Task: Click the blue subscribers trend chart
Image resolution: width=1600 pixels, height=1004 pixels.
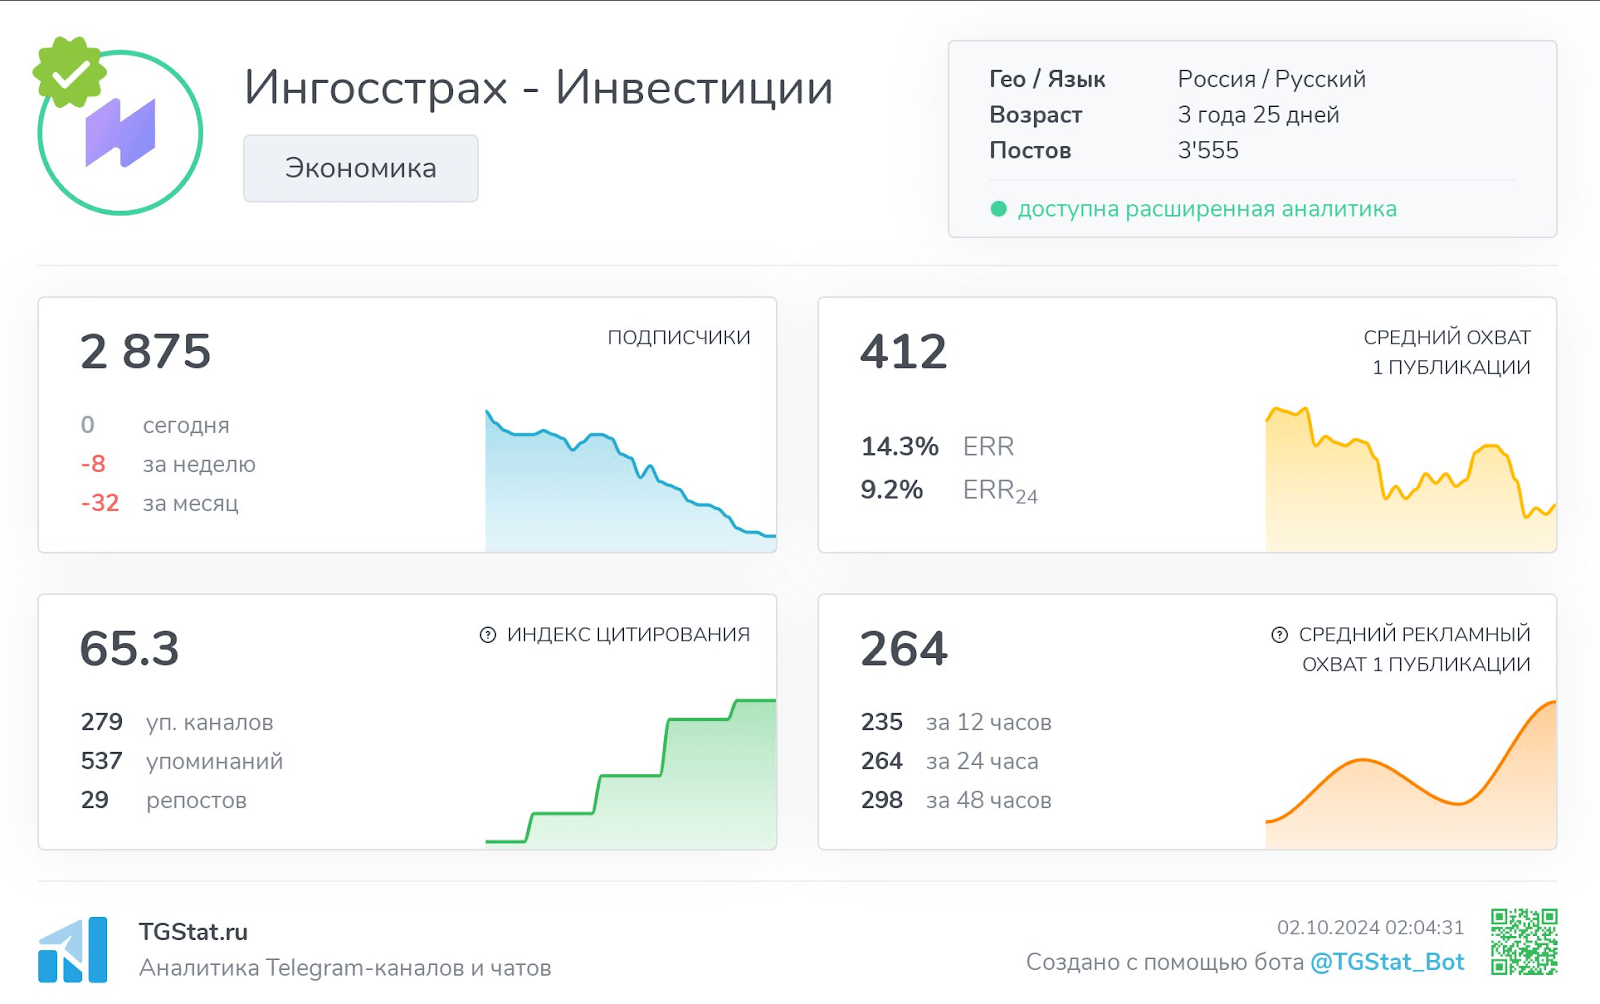Action: [x=631, y=480]
